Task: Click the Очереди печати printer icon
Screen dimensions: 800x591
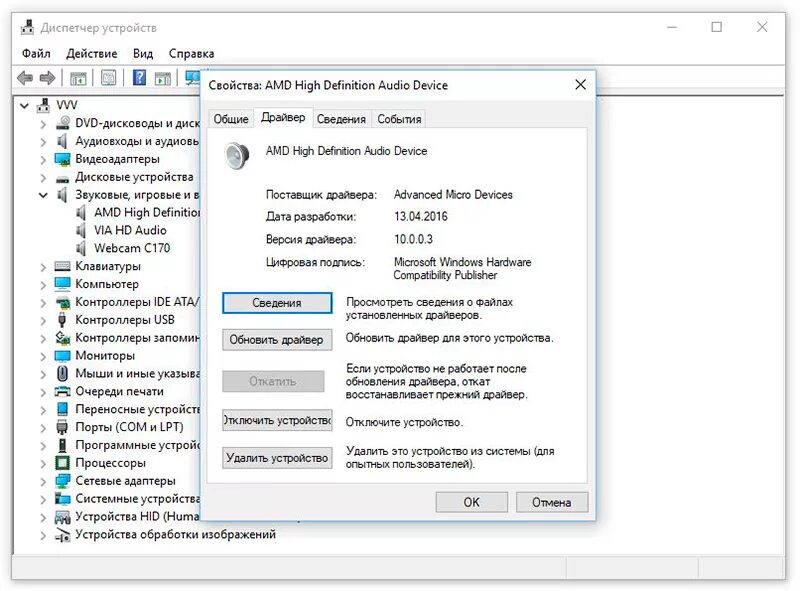Action: (x=62, y=391)
